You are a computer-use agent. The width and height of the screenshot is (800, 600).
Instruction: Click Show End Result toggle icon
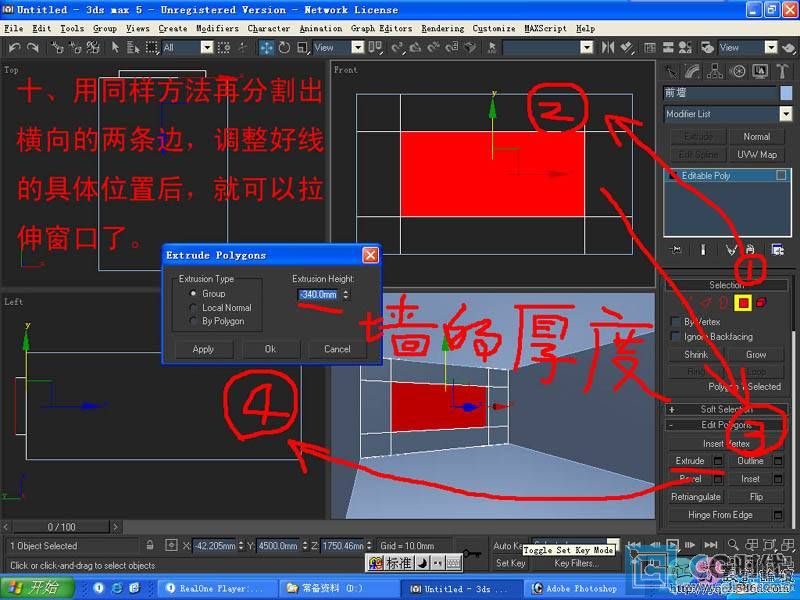click(x=703, y=249)
